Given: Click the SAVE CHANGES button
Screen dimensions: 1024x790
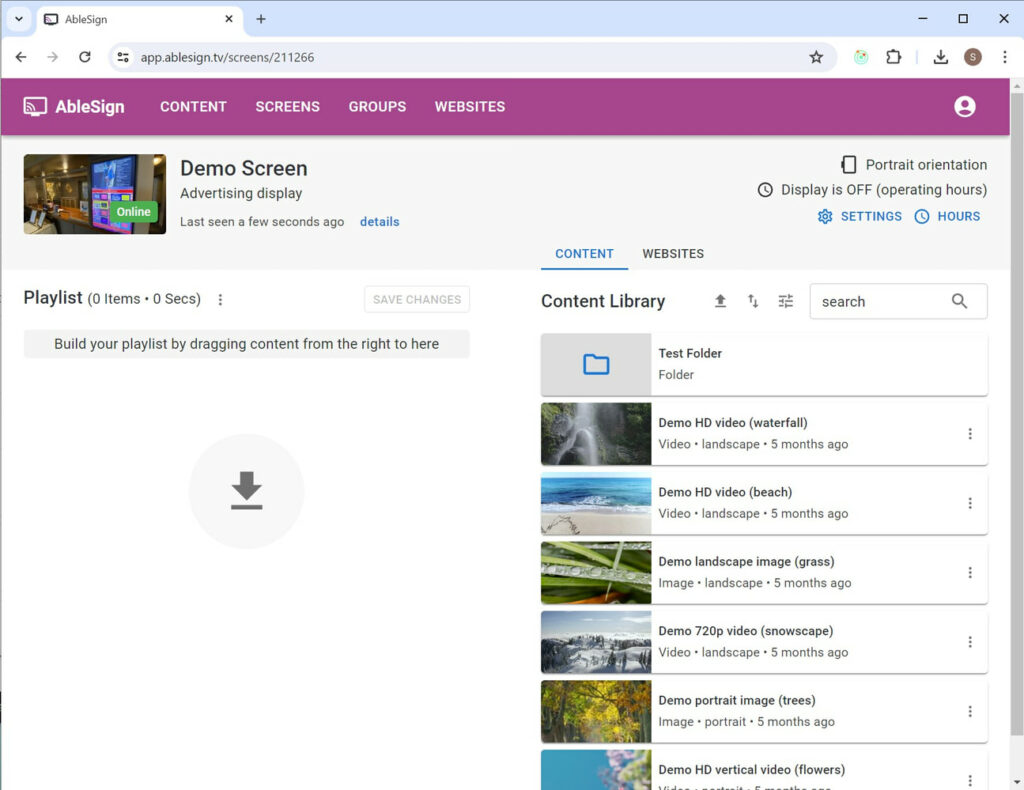Looking at the screenshot, I should tap(416, 299).
